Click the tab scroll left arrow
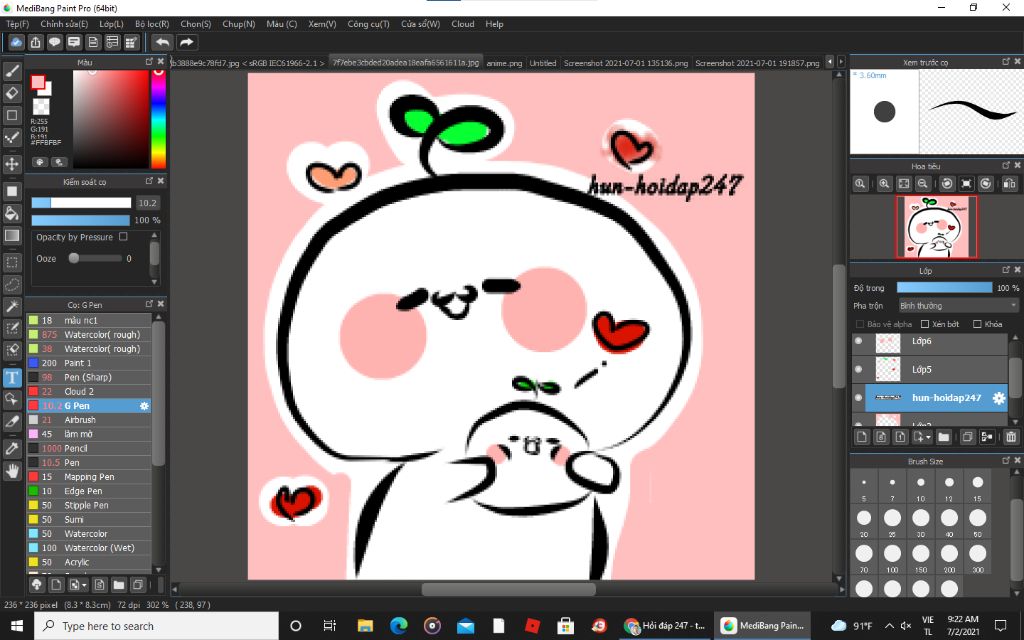Image resolution: width=1024 pixels, height=640 pixels. pos(830,62)
